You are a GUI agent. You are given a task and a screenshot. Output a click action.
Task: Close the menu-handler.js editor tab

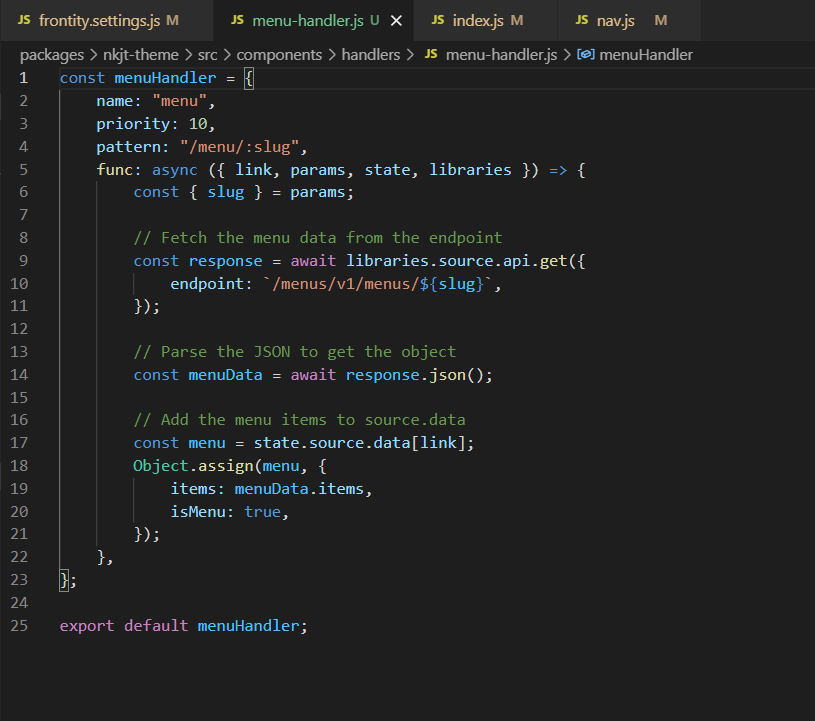point(396,20)
